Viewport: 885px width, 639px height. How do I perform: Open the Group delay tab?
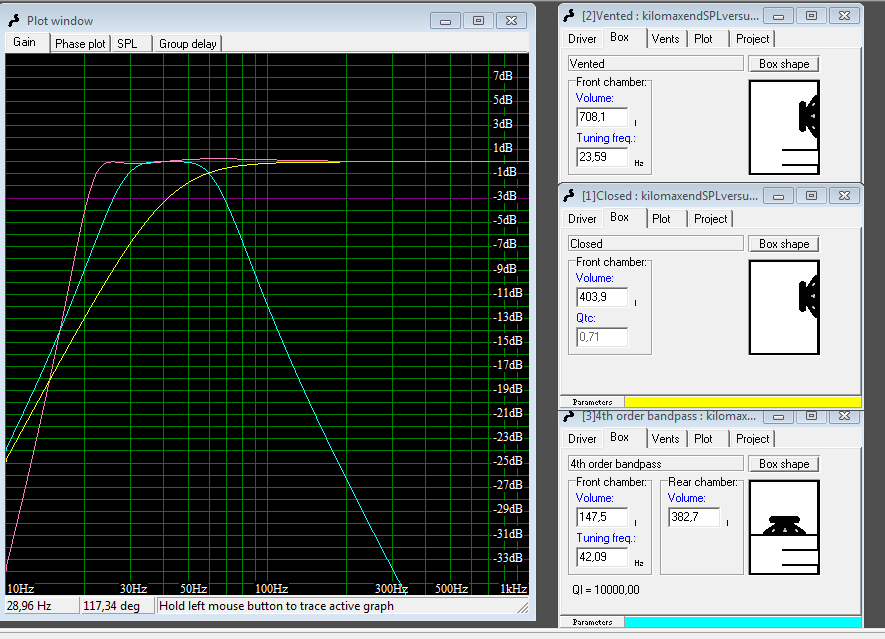coord(187,43)
